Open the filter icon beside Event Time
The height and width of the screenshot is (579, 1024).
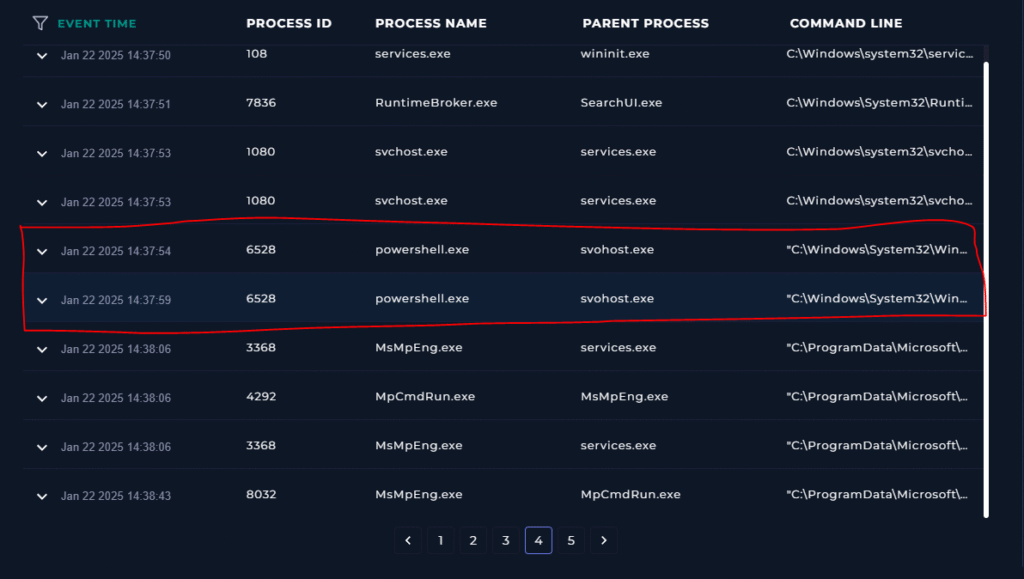click(x=40, y=23)
